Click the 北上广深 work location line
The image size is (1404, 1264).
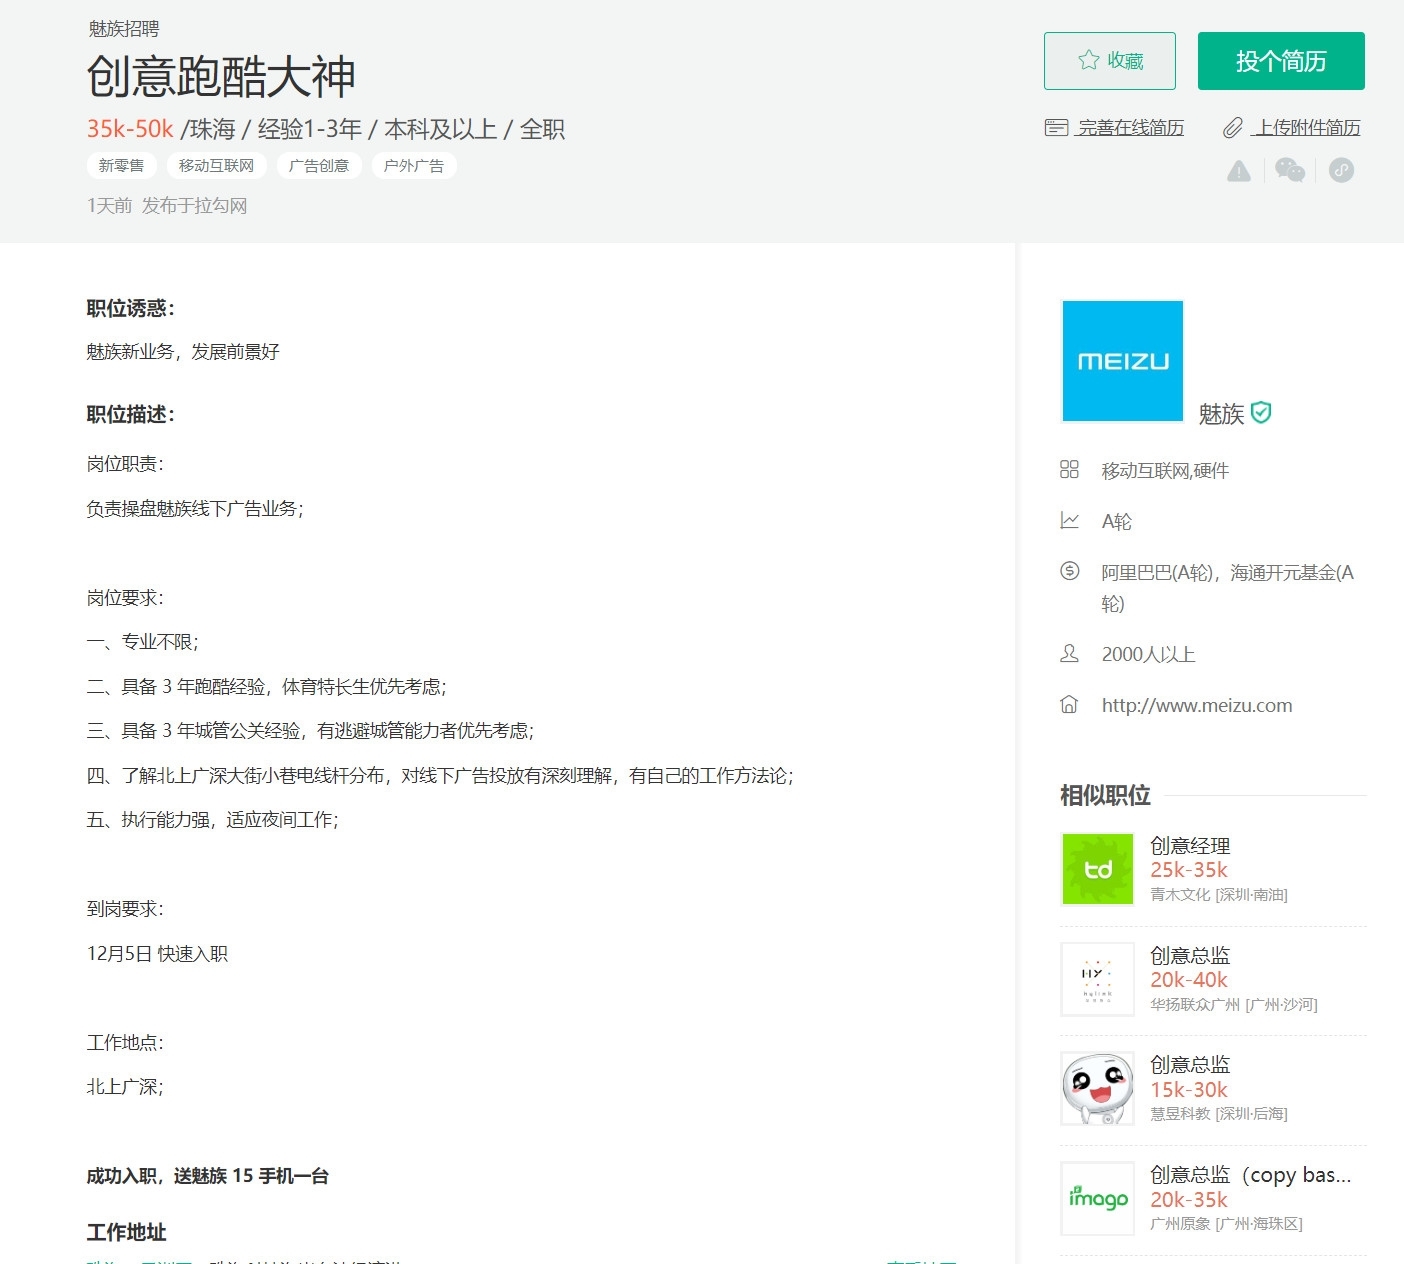point(125,1087)
